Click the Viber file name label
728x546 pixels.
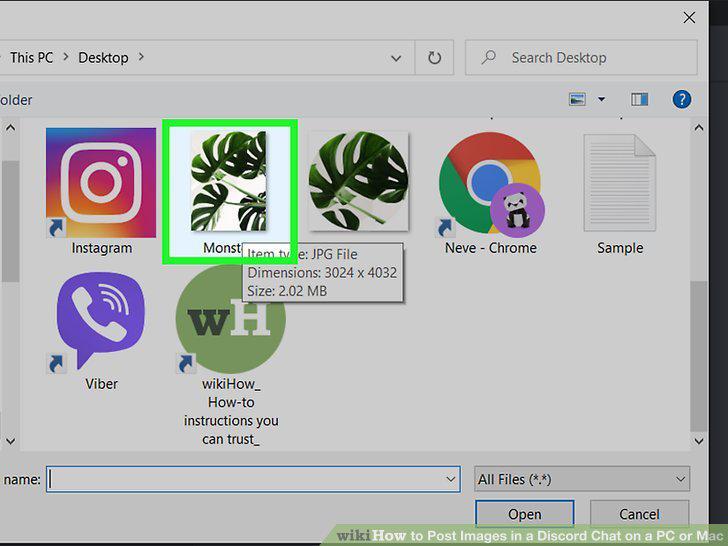point(101,384)
